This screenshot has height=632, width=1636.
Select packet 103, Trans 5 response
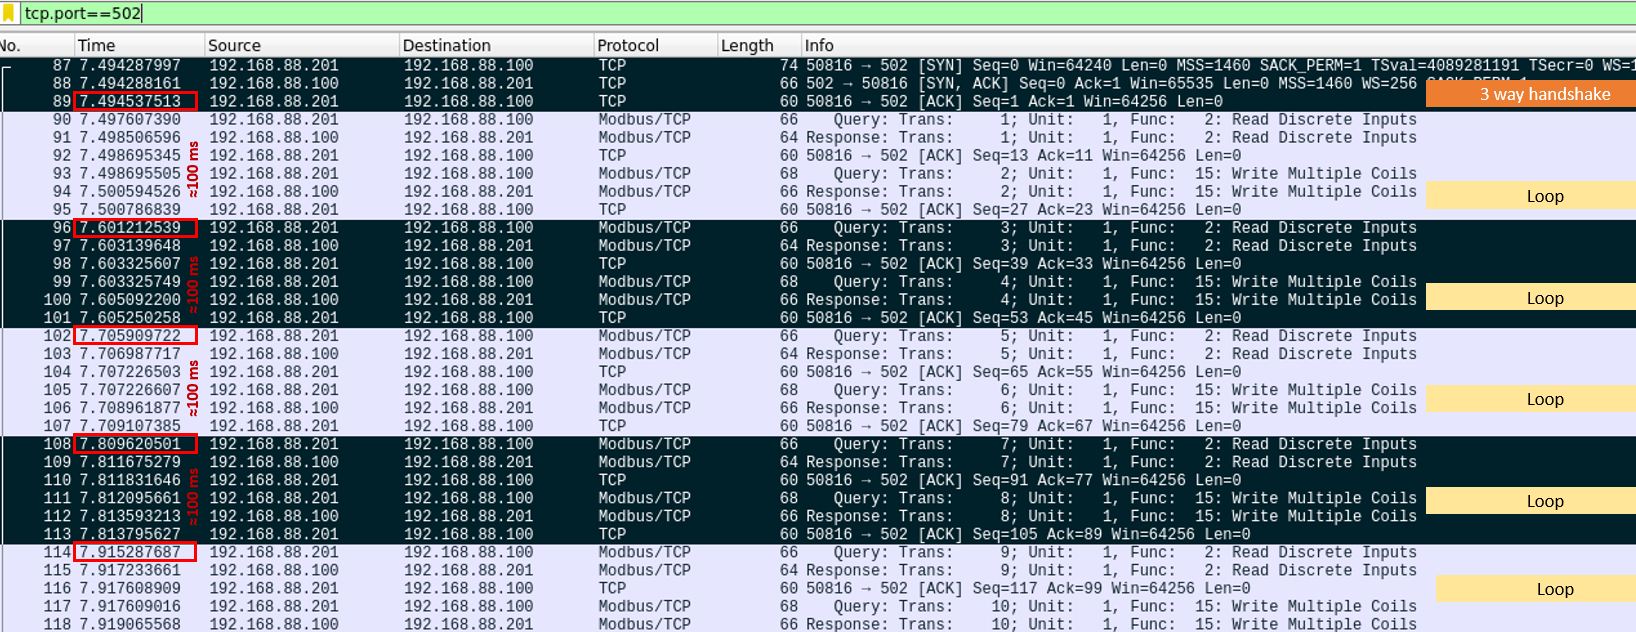pos(818,354)
